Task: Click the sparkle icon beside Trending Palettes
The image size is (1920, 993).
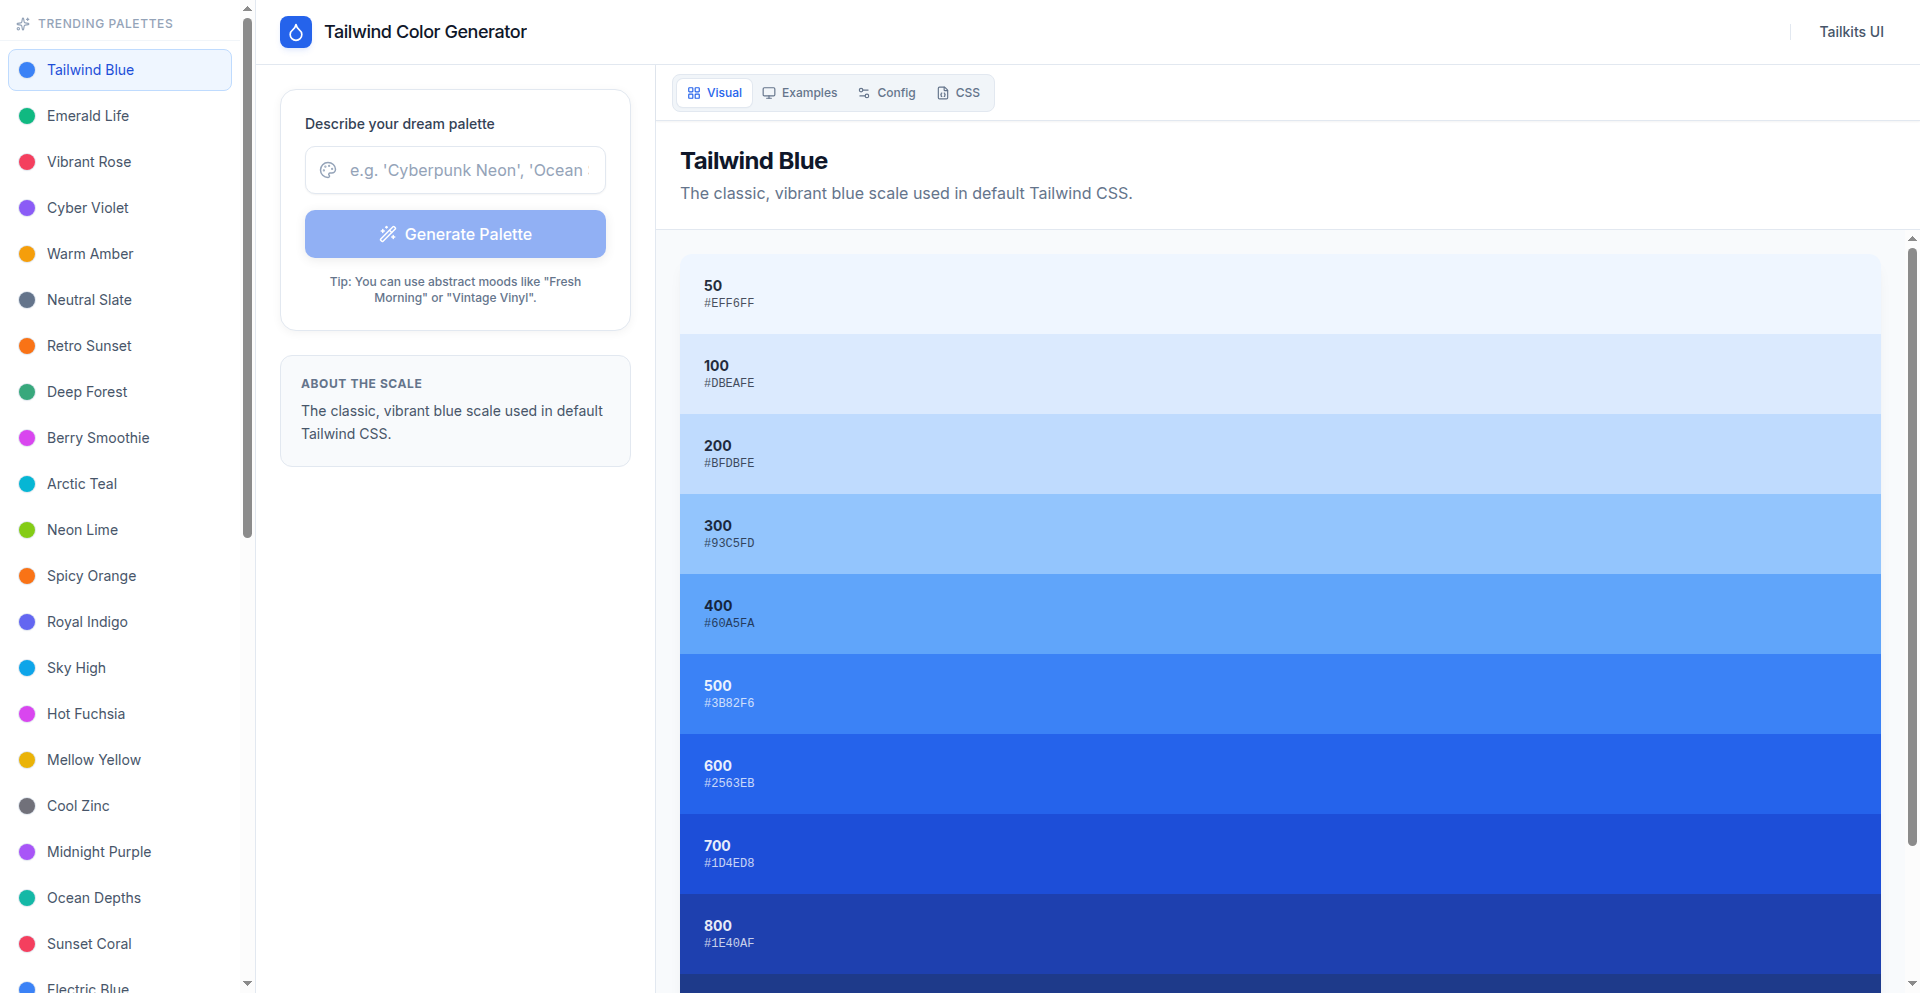Action: click(x=23, y=23)
